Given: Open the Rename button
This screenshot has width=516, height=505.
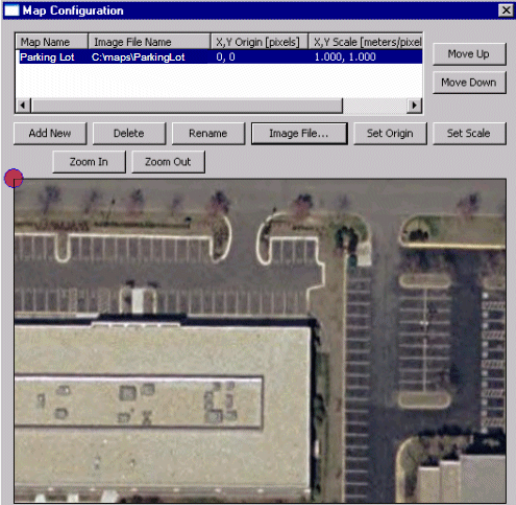Looking at the screenshot, I should tap(208, 133).
